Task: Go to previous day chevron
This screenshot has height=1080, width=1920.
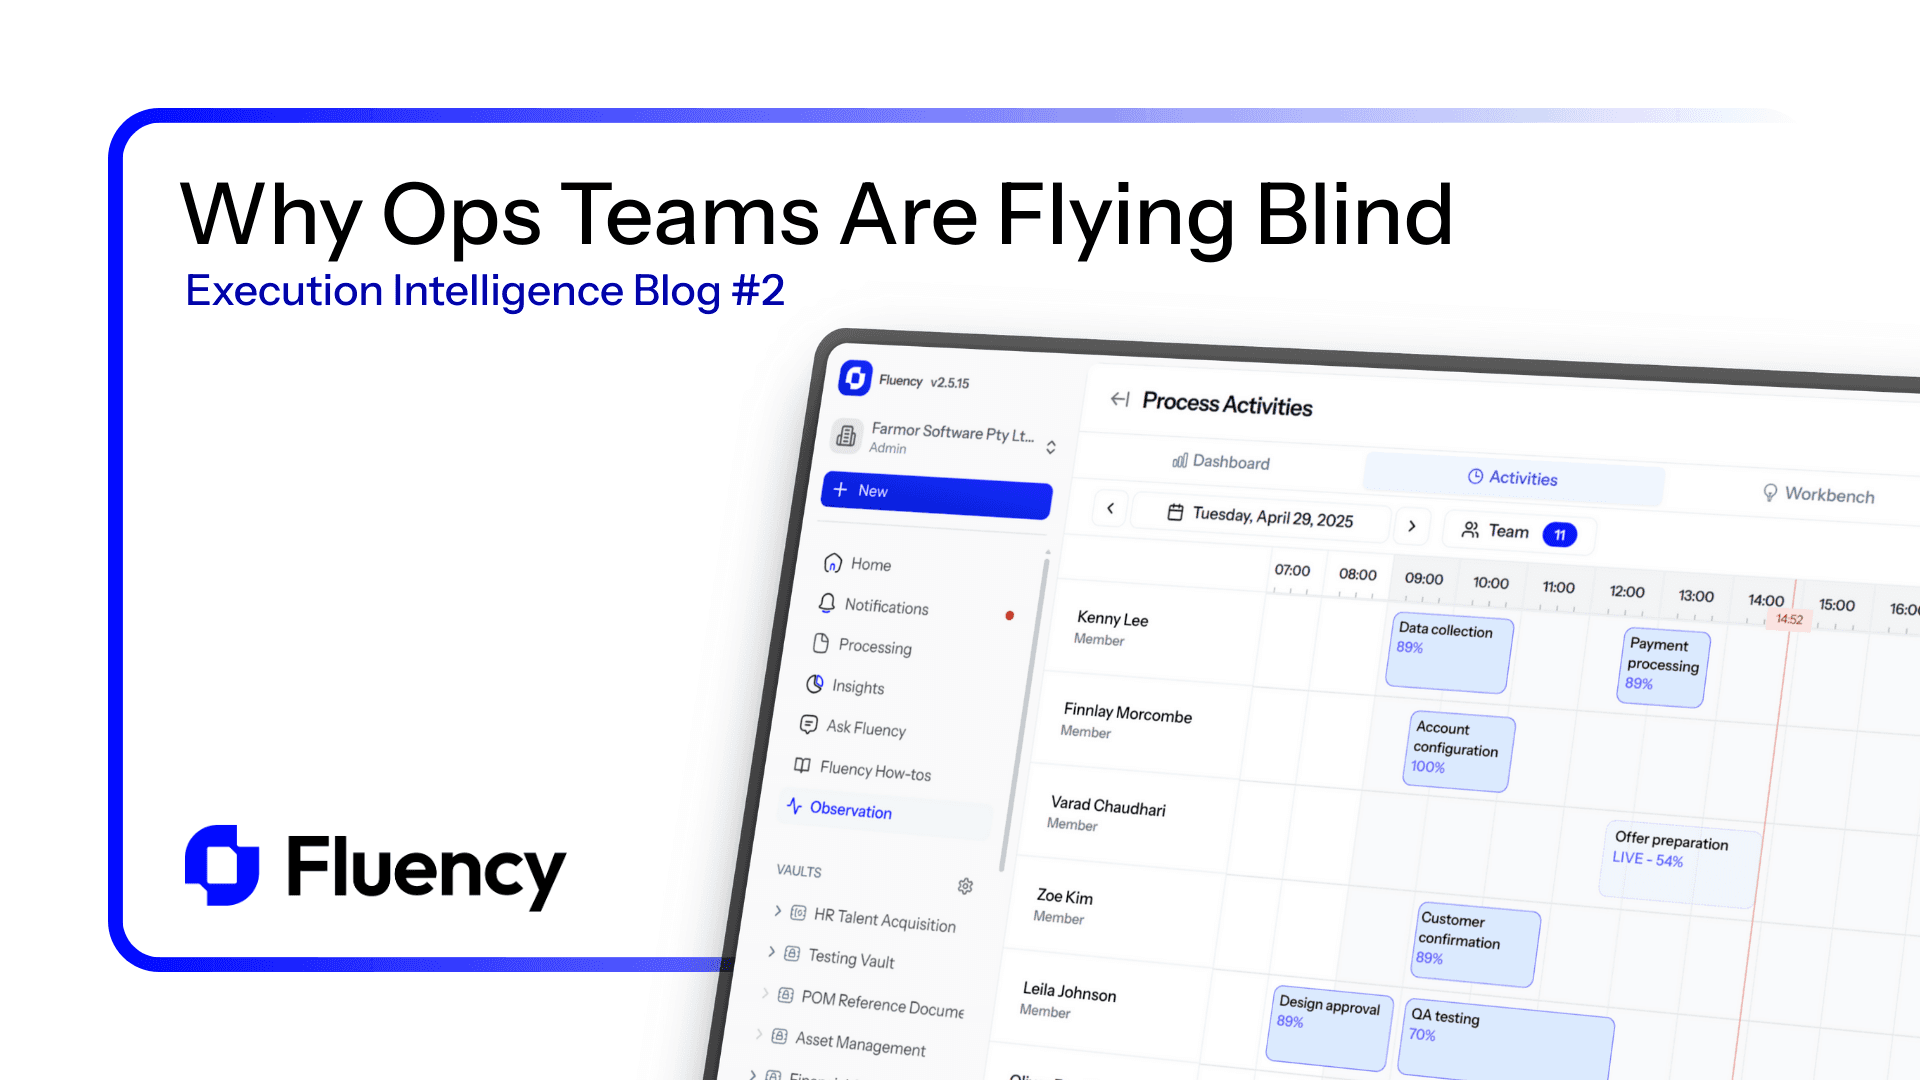Action: pyautogui.click(x=1110, y=508)
